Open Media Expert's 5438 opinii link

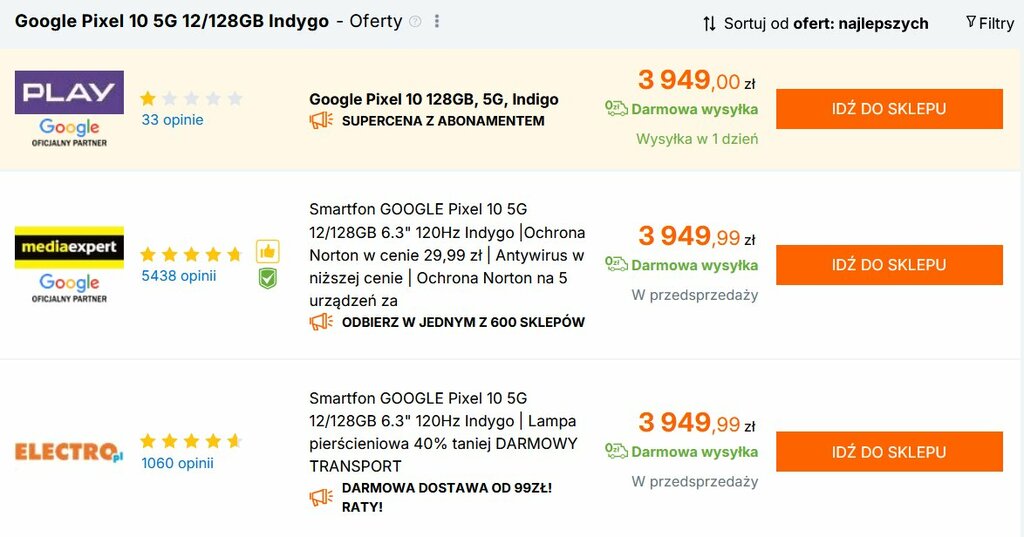(x=178, y=275)
